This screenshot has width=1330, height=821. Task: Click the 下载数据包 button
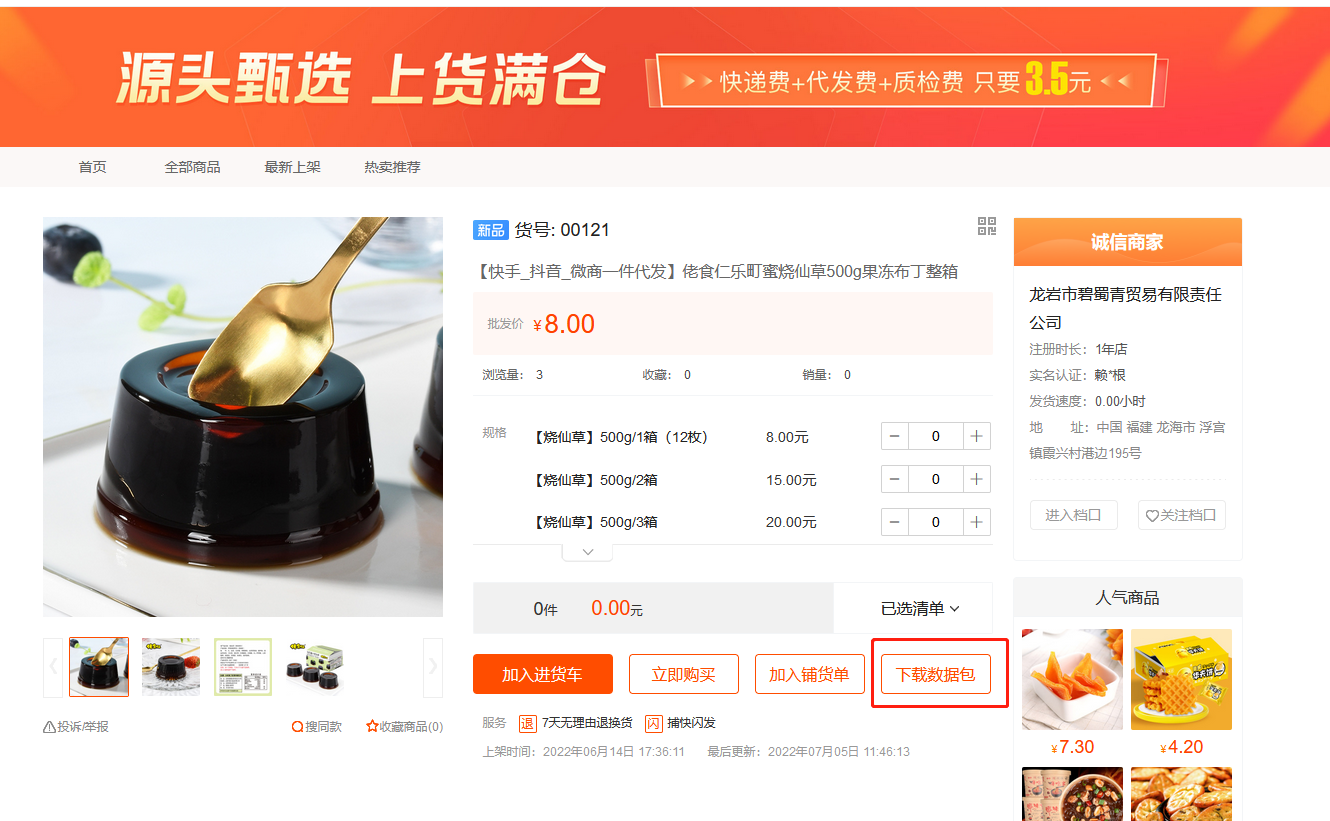[936, 674]
